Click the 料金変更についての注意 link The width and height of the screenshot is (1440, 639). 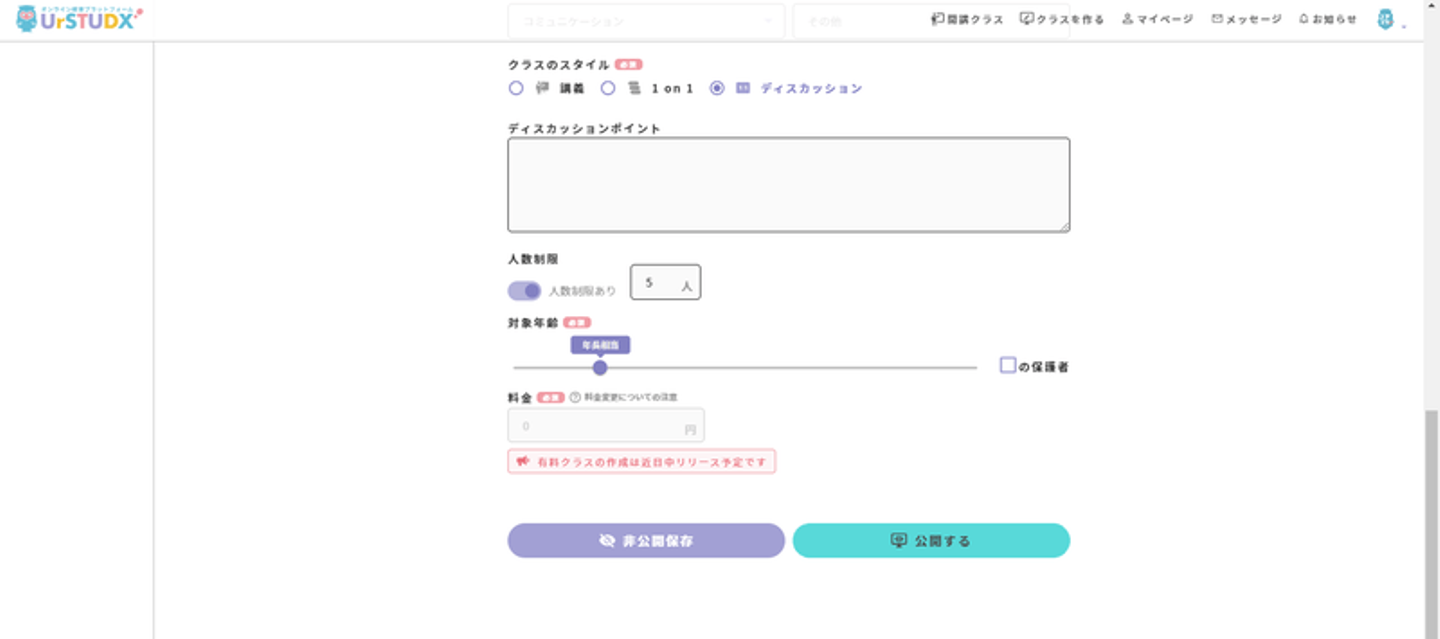pyautogui.click(x=631, y=397)
